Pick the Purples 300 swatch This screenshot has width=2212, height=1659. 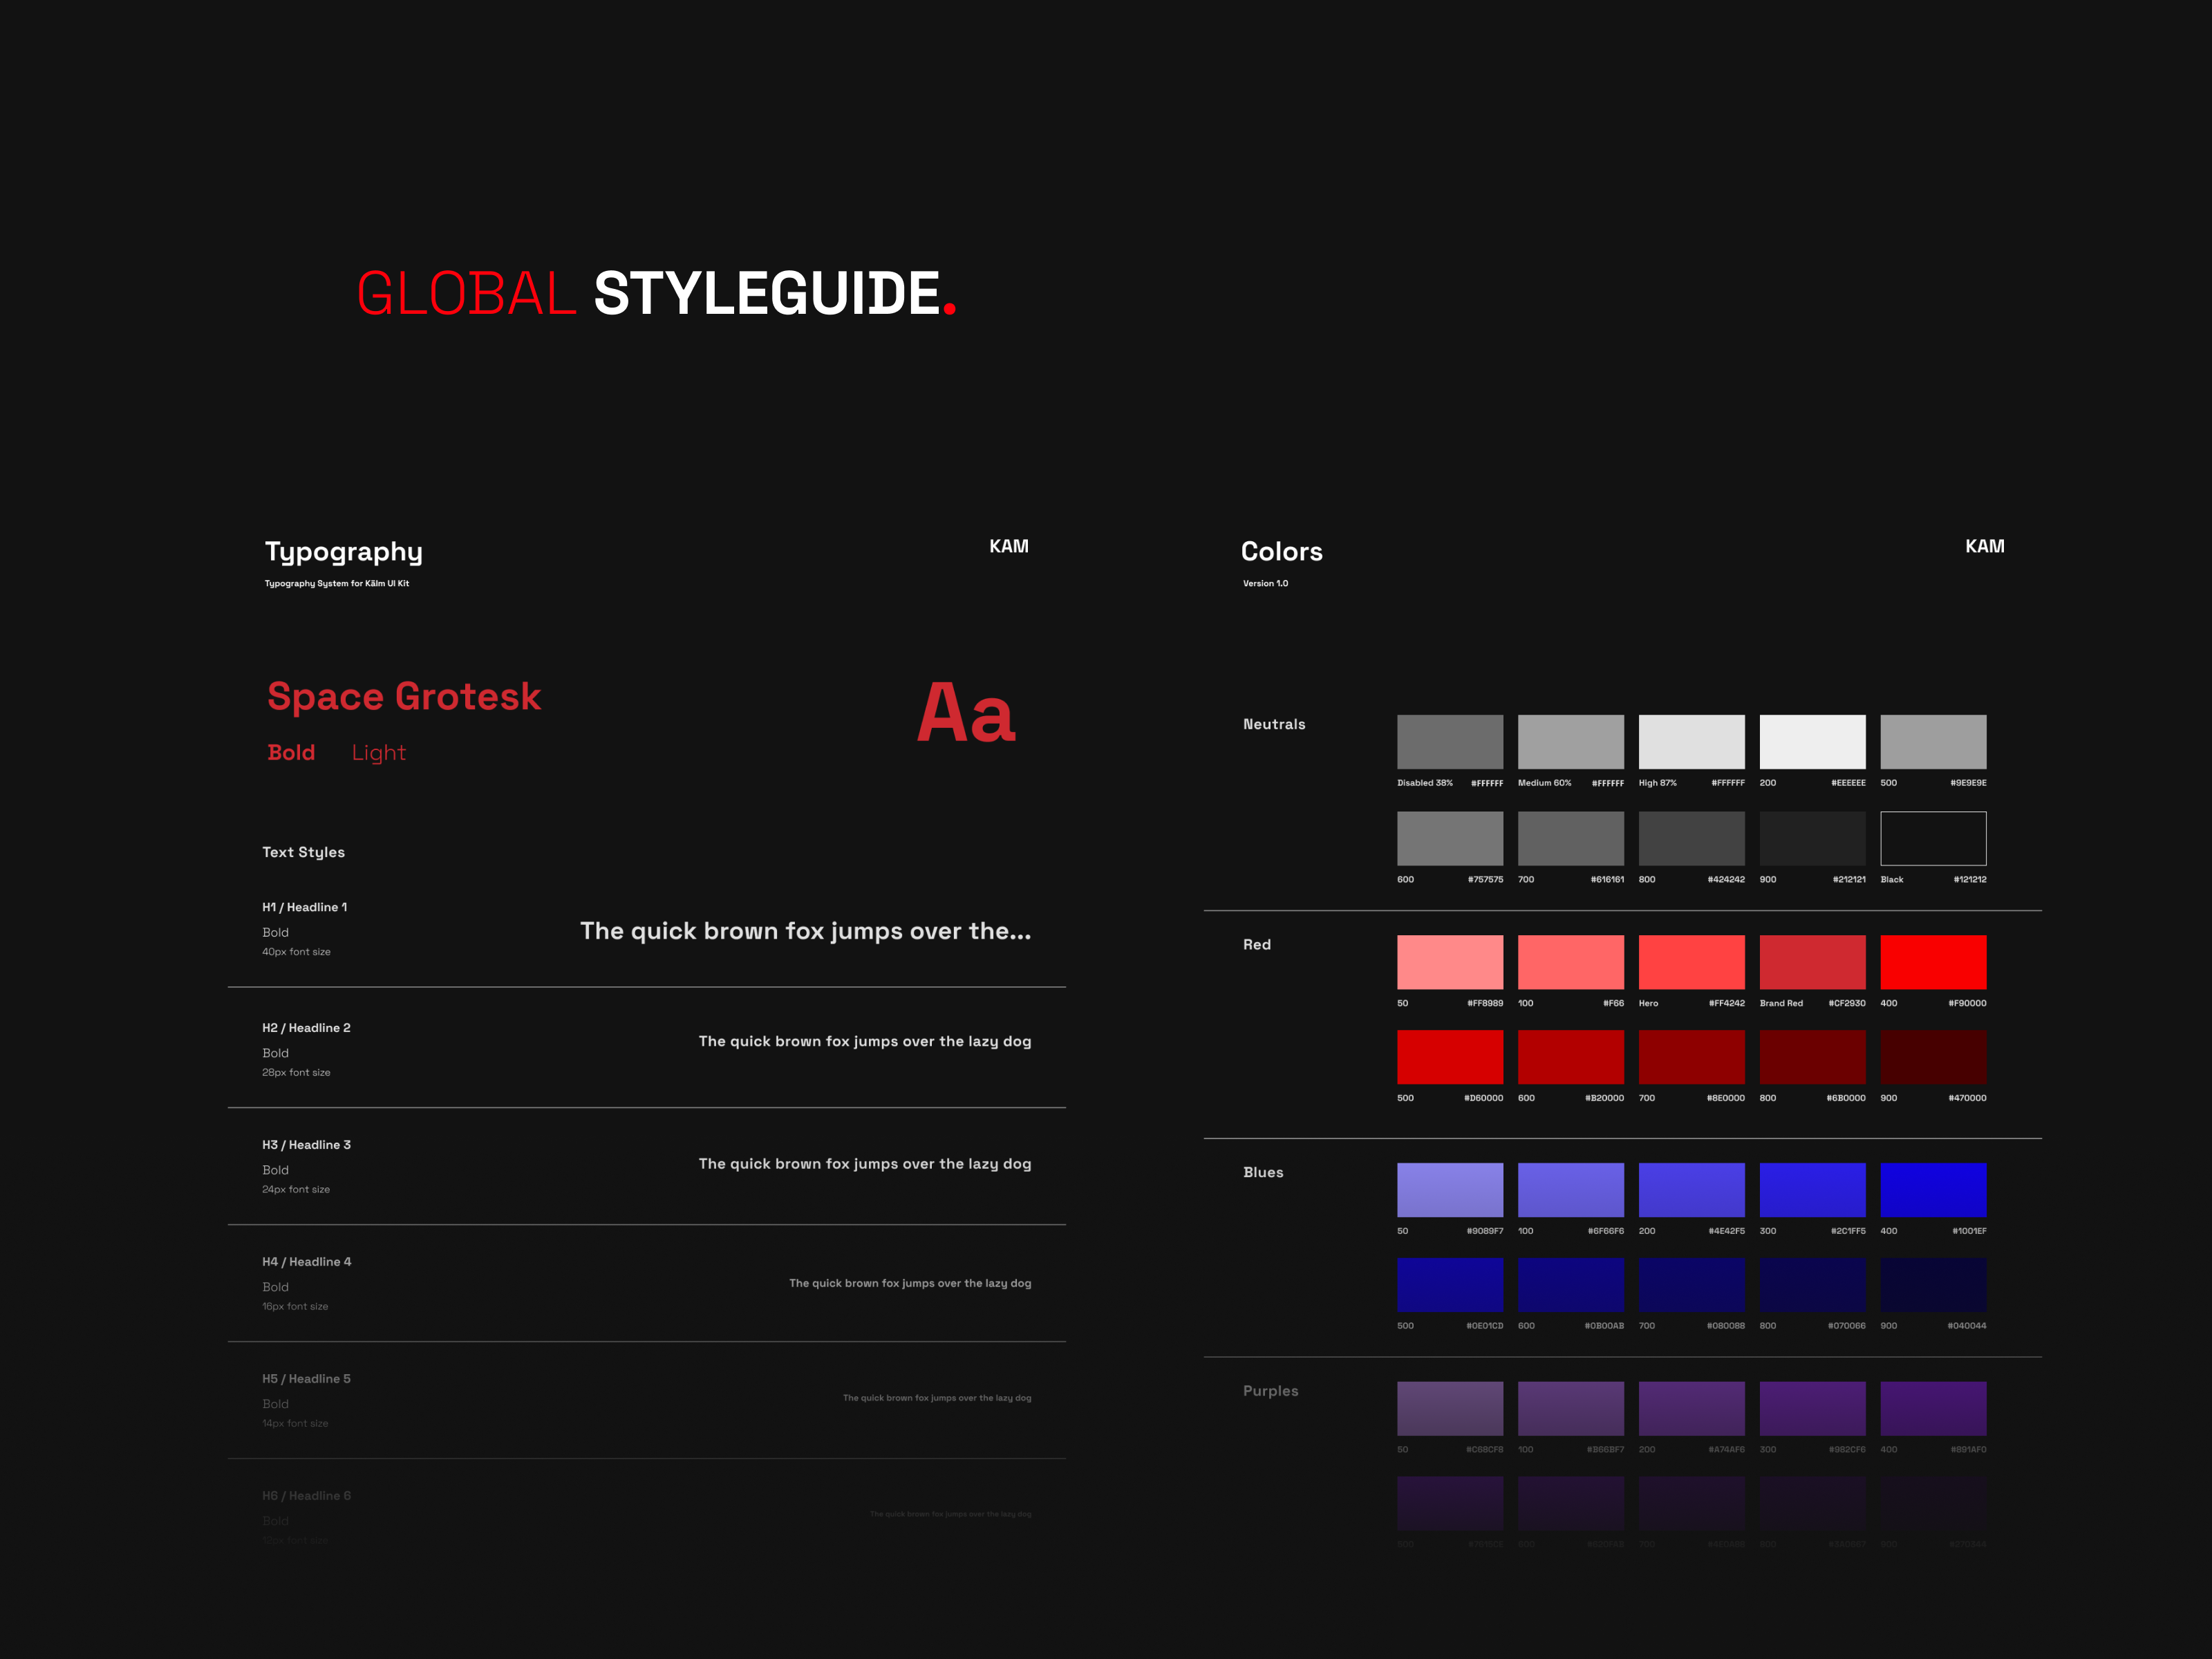click(x=1812, y=1409)
